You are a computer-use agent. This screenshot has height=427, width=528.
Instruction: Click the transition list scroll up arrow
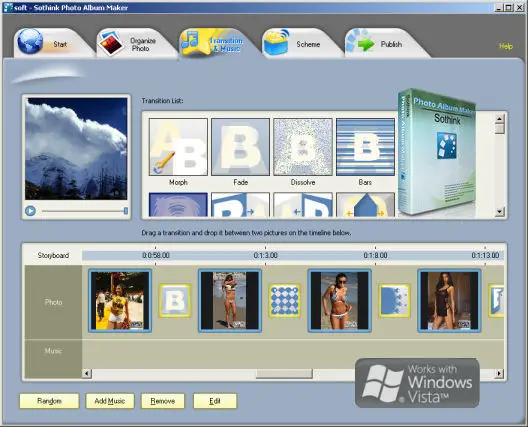(500, 119)
